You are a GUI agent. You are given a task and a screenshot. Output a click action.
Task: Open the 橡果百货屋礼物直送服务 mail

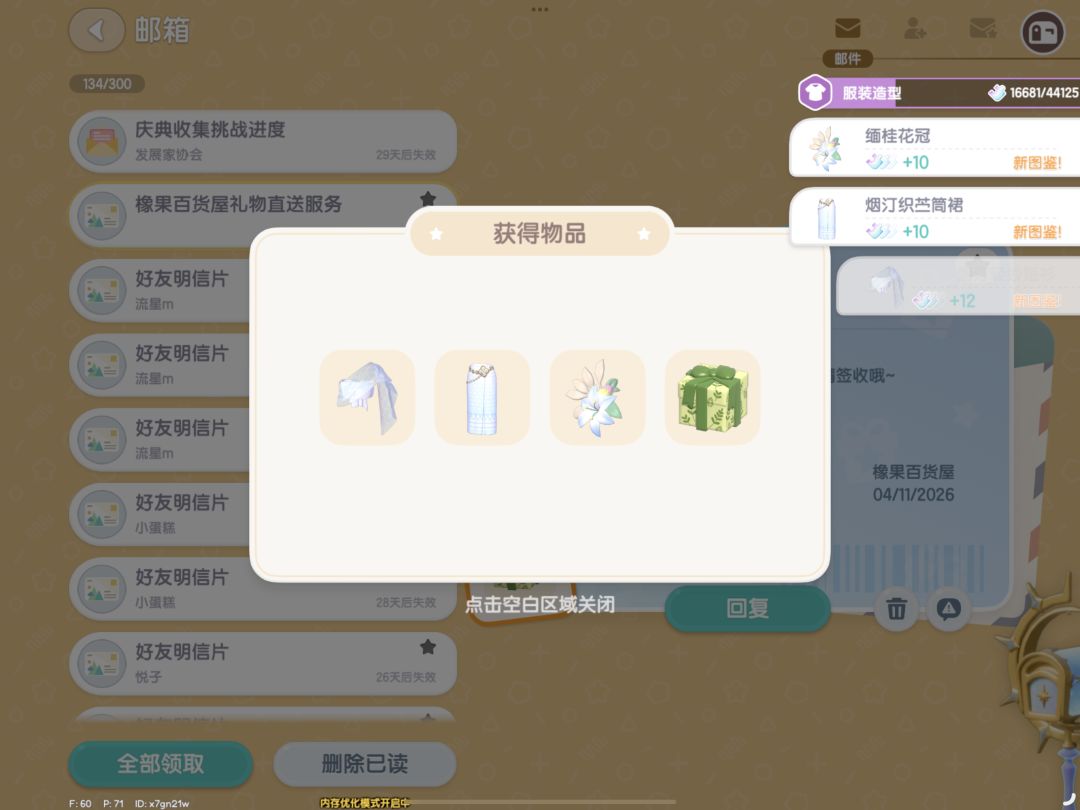[262, 216]
